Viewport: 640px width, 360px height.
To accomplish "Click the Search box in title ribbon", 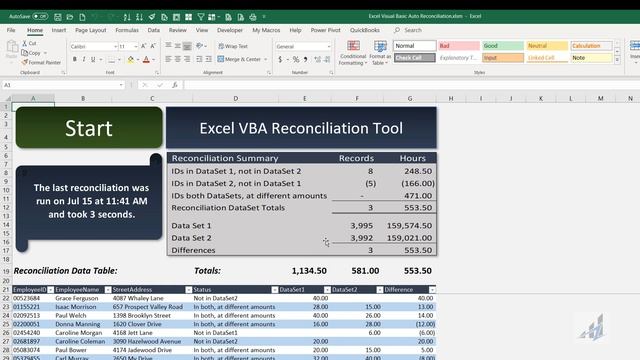I will pos(408,30).
